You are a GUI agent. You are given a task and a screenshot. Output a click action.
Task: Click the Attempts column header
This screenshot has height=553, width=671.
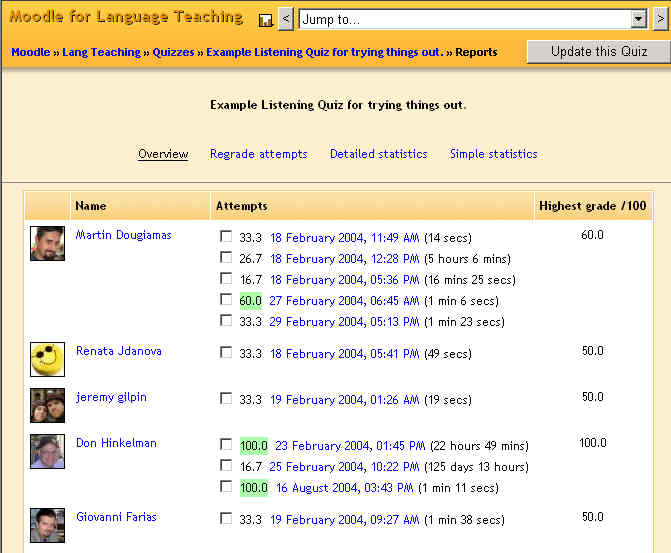click(x=242, y=206)
